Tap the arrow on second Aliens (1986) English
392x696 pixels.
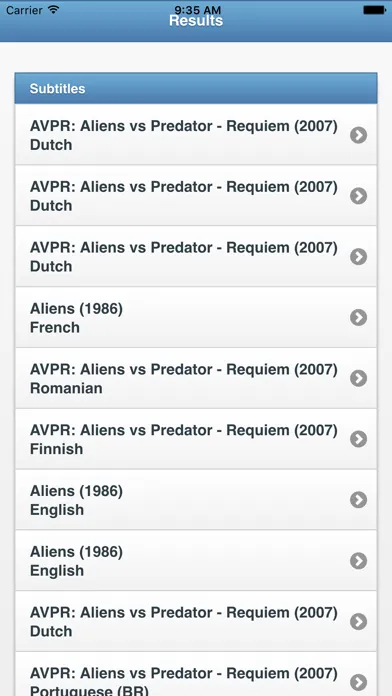(358, 561)
